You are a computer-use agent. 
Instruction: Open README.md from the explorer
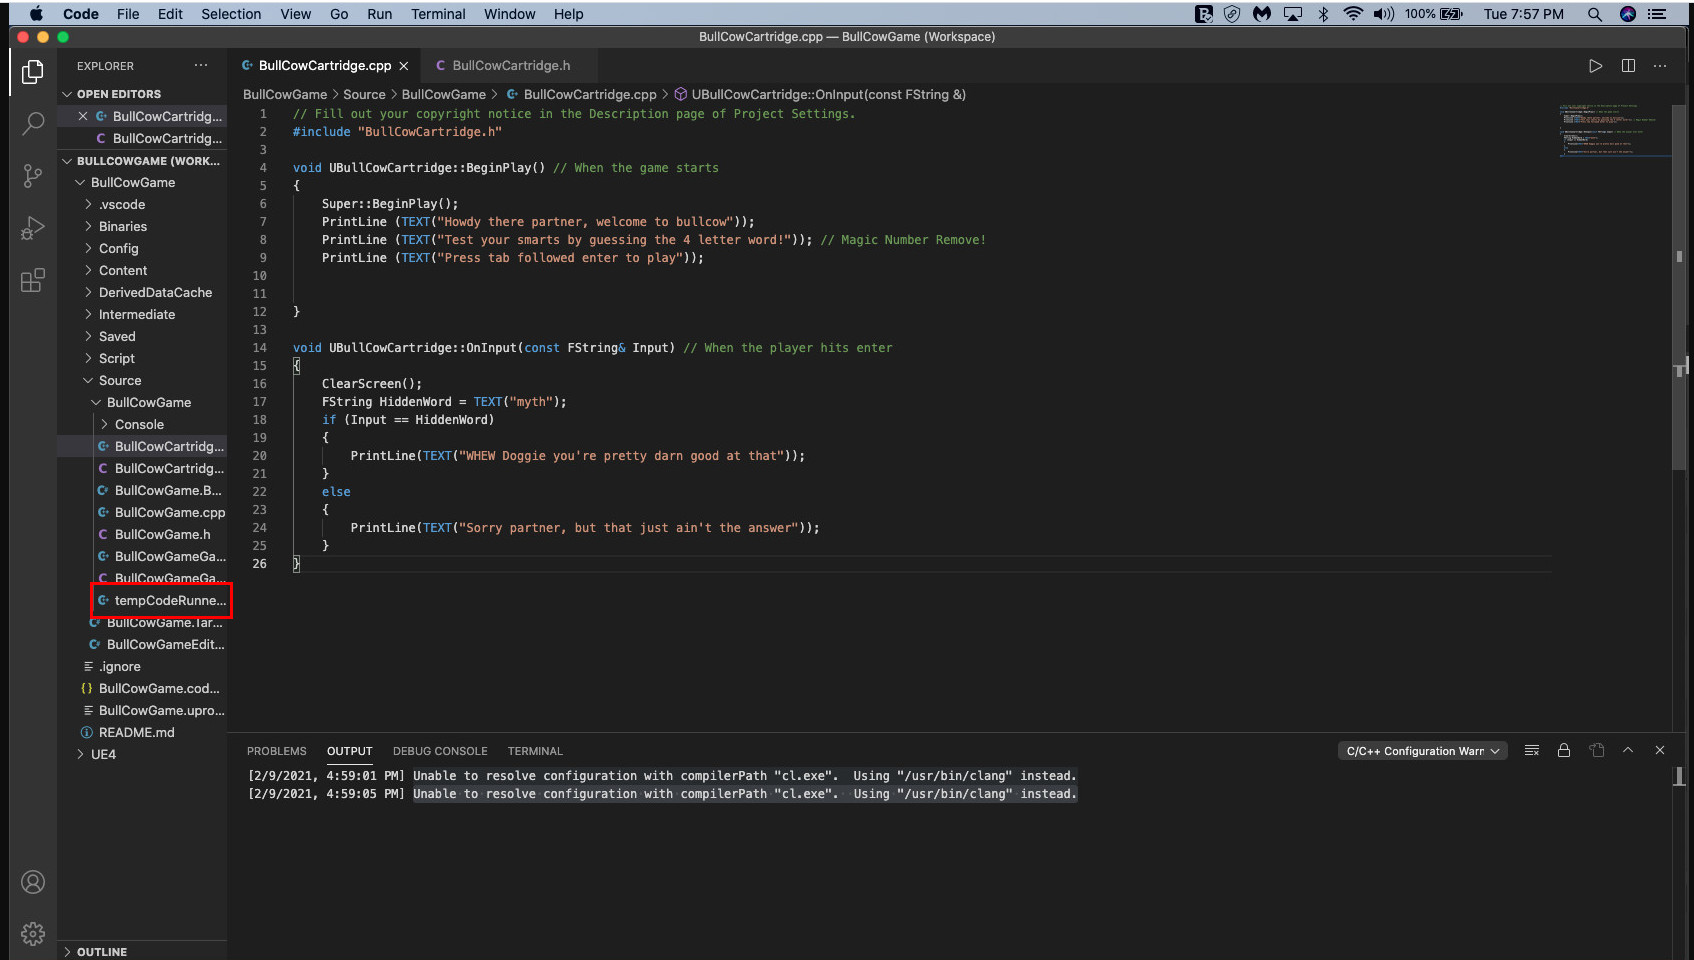(136, 732)
